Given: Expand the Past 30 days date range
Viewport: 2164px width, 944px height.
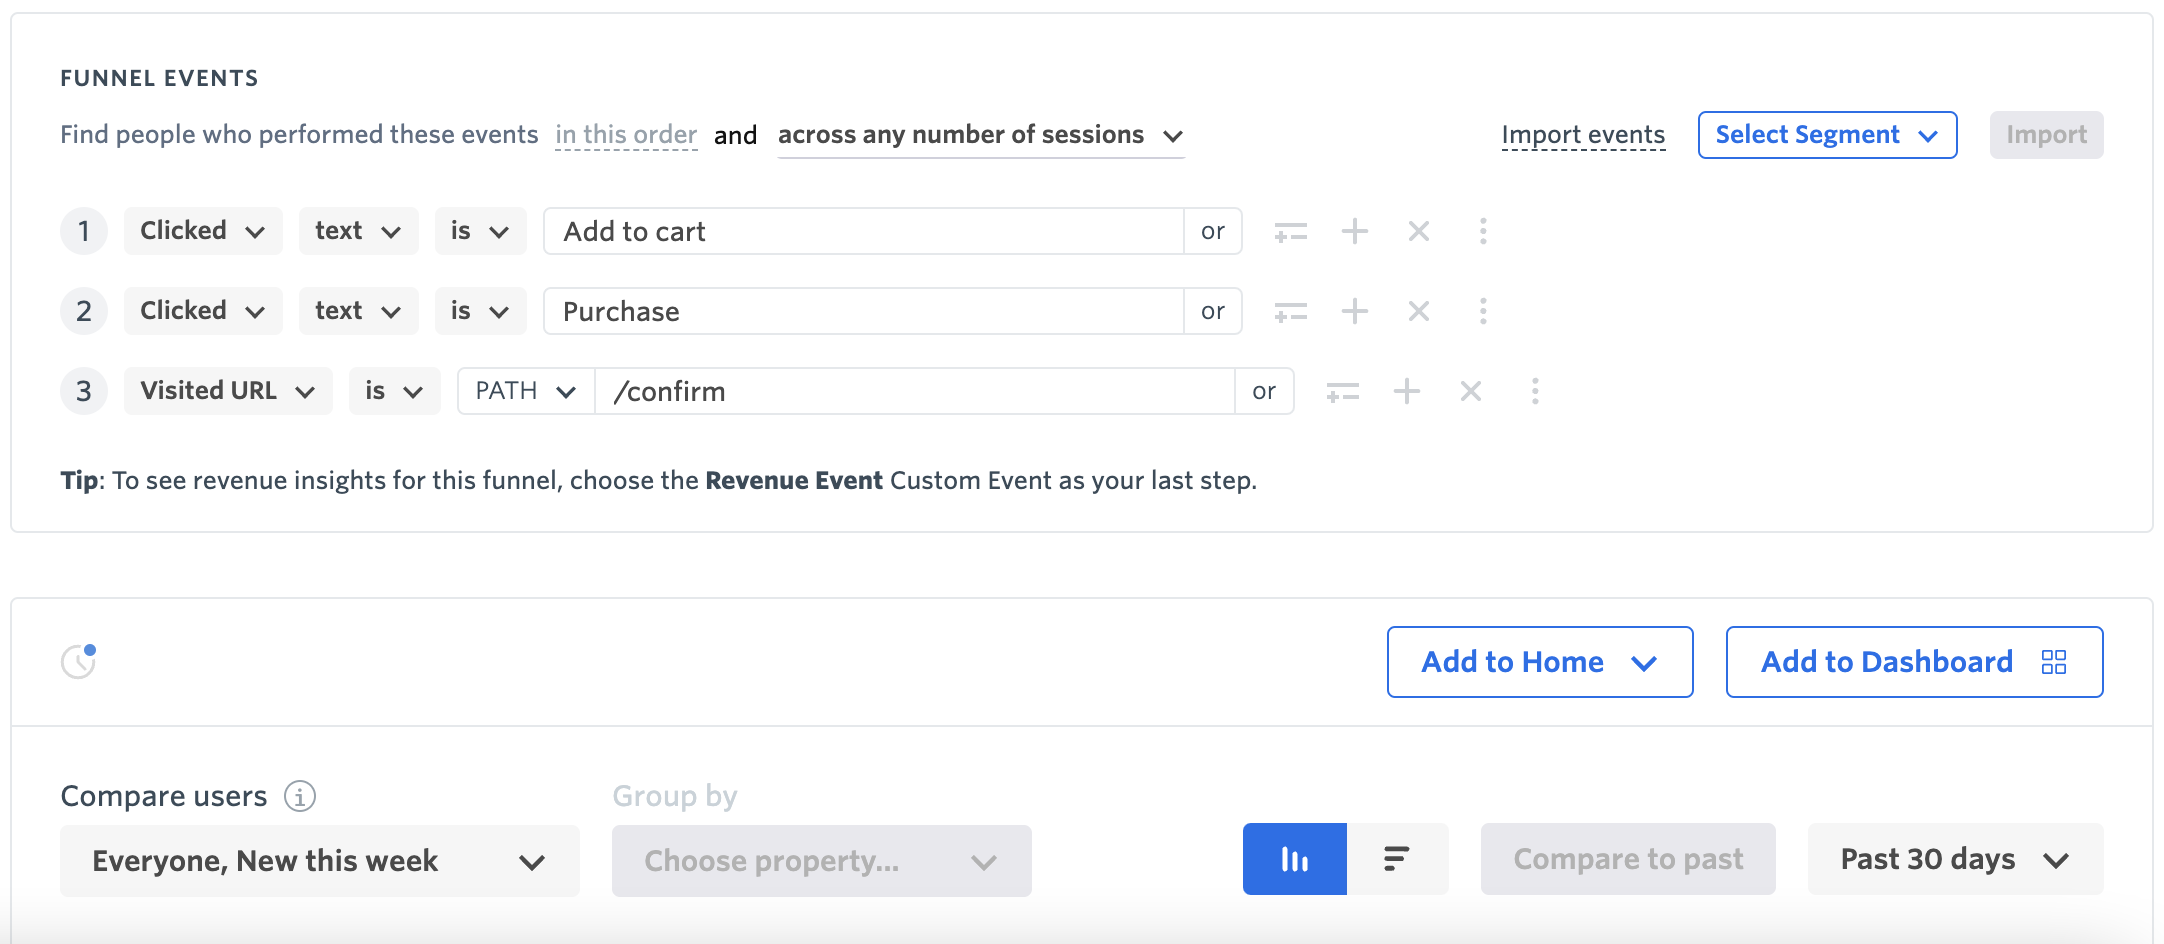Looking at the screenshot, I should point(1954,859).
